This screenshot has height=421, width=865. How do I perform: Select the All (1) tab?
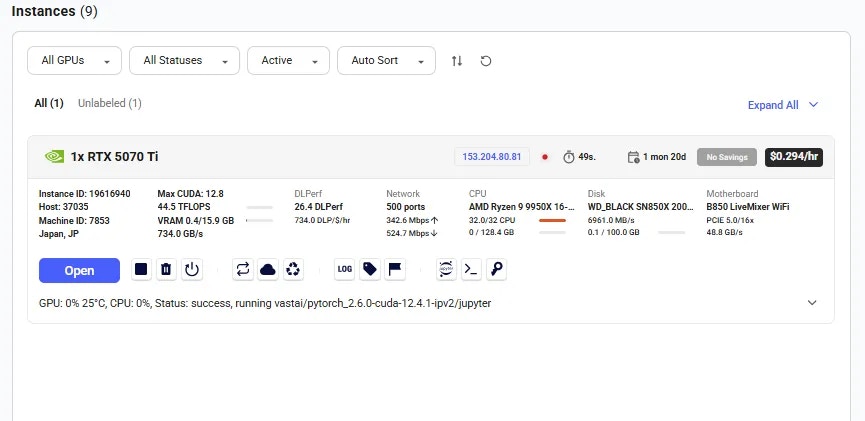(49, 103)
